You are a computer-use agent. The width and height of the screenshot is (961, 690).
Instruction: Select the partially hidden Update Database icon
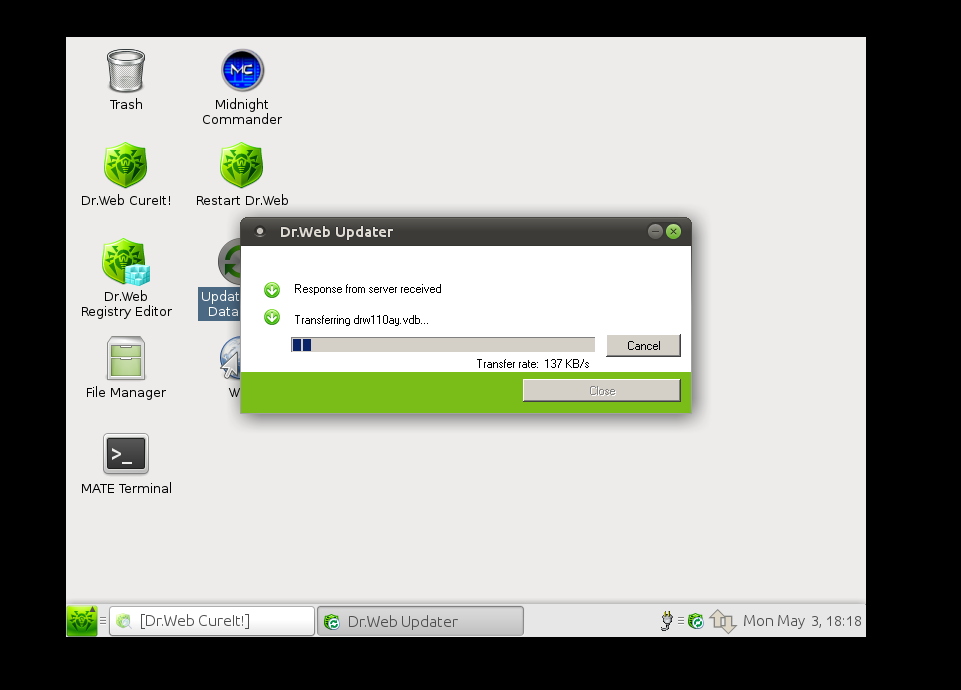219,279
